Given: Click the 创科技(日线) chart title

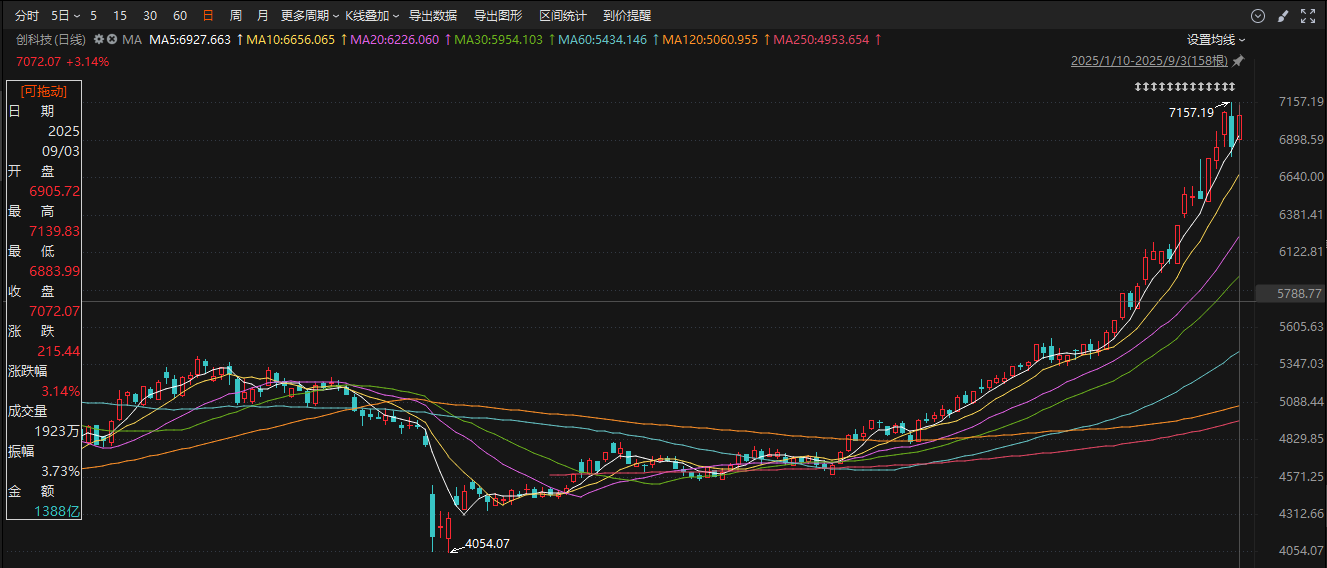Looking at the screenshot, I should pyautogui.click(x=50, y=39).
